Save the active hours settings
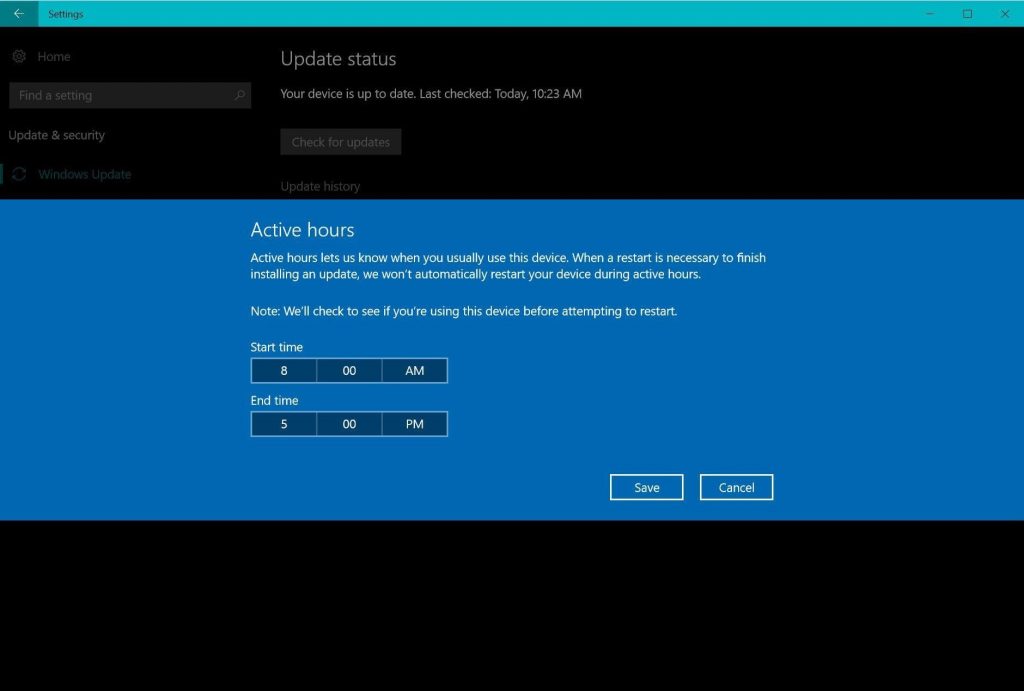1024x691 pixels. pyautogui.click(x=647, y=487)
